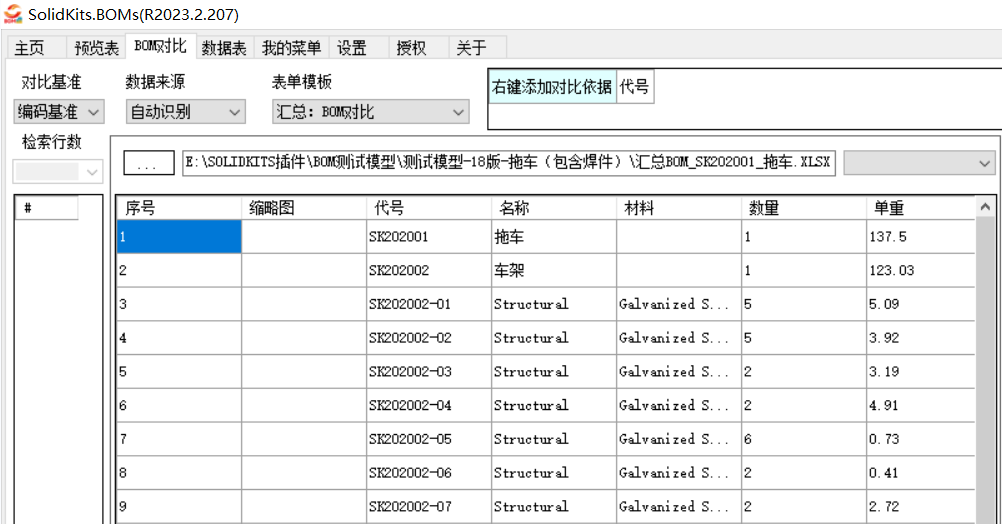Click the table scrollbar up arrow
The width and height of the screenshot is (1002, 524).
coord(985,206)
